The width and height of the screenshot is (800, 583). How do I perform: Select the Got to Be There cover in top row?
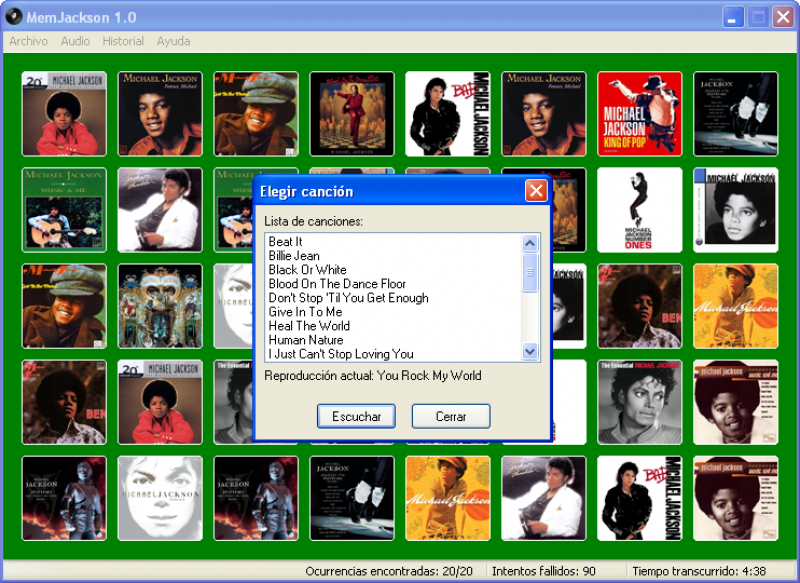pos(256,114)
